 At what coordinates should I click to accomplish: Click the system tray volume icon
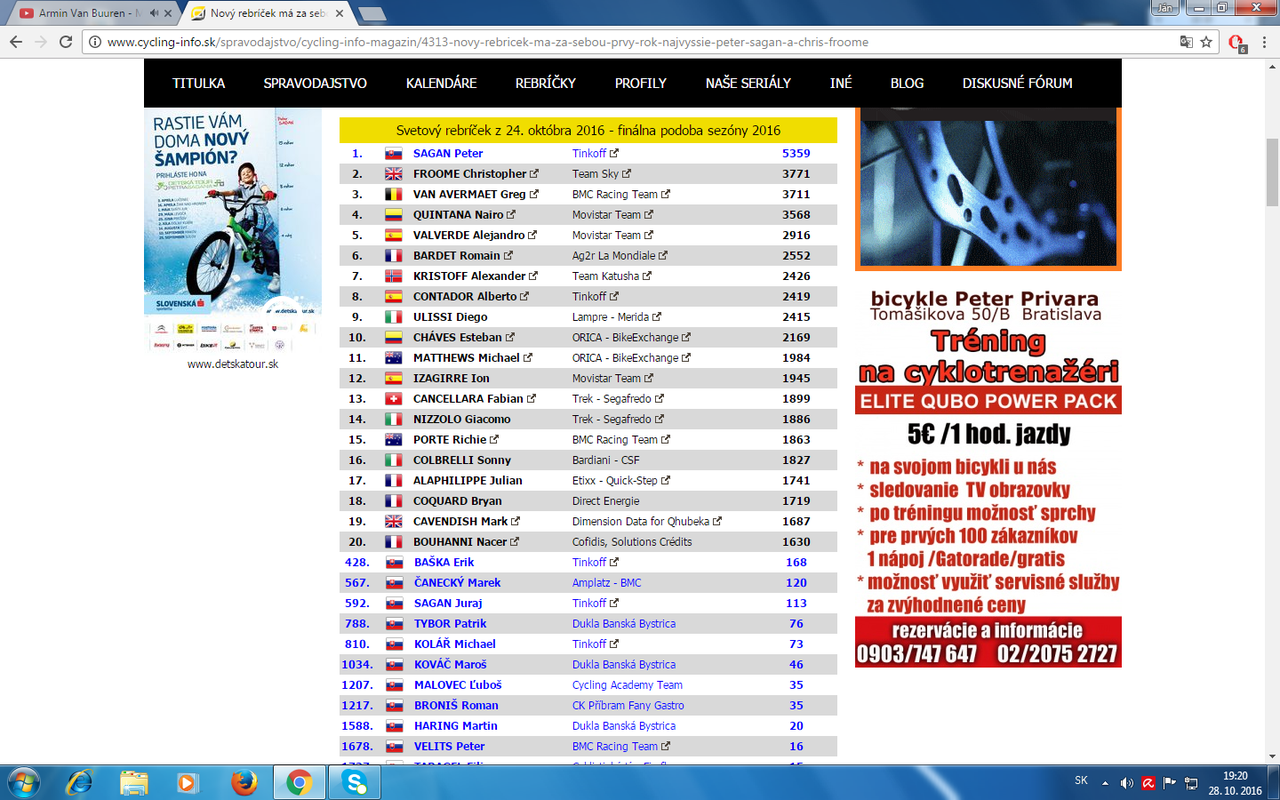1127,782
